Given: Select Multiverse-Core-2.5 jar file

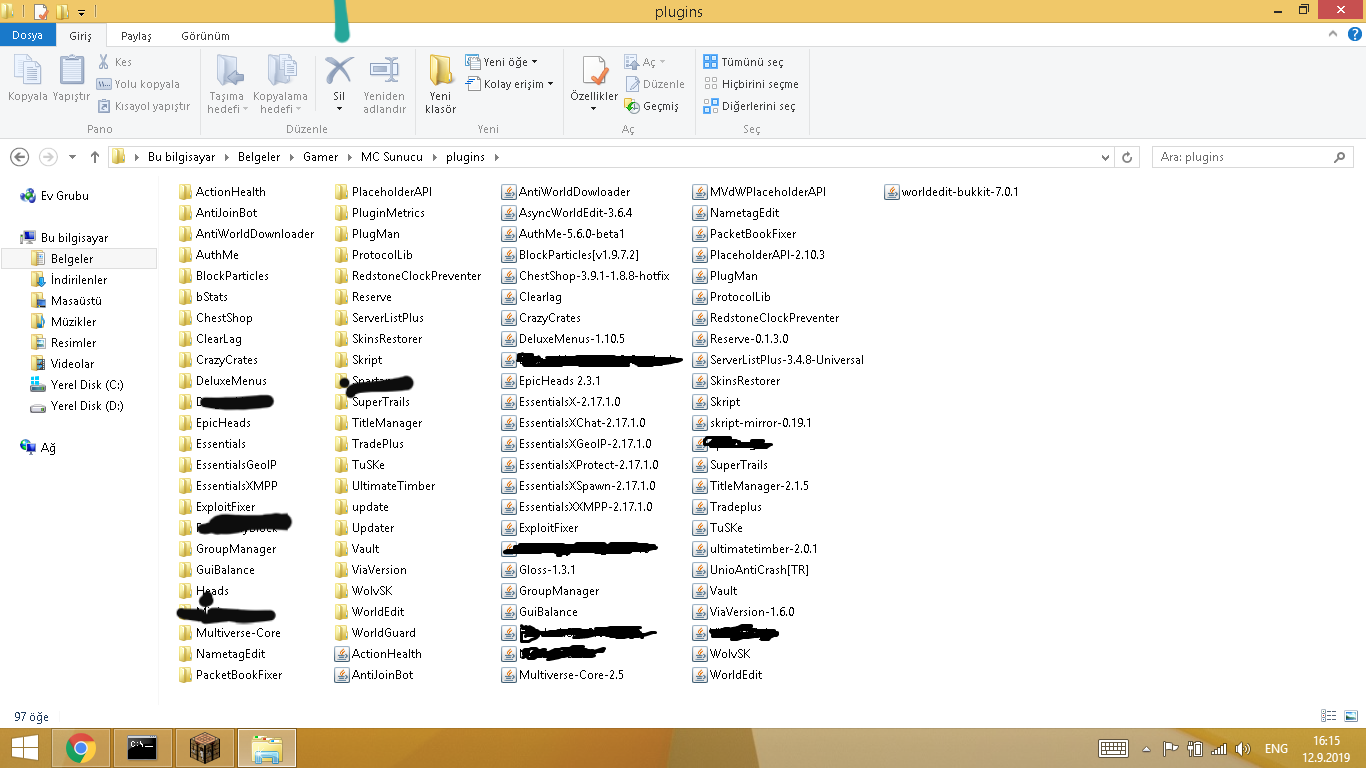Looking at the screenshot, I should click(571, 675).
